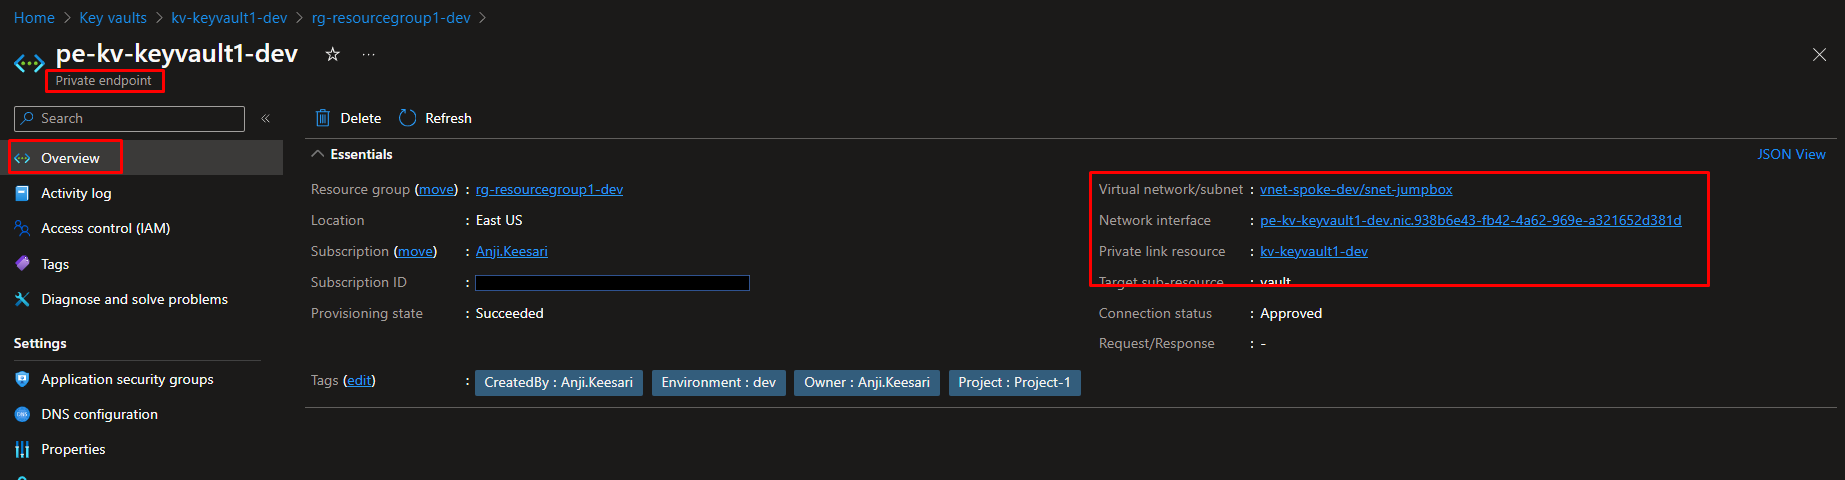This screenshot has width=1845, height=480.
Task: Open JSON View link
Action: tap(1791, 154)
